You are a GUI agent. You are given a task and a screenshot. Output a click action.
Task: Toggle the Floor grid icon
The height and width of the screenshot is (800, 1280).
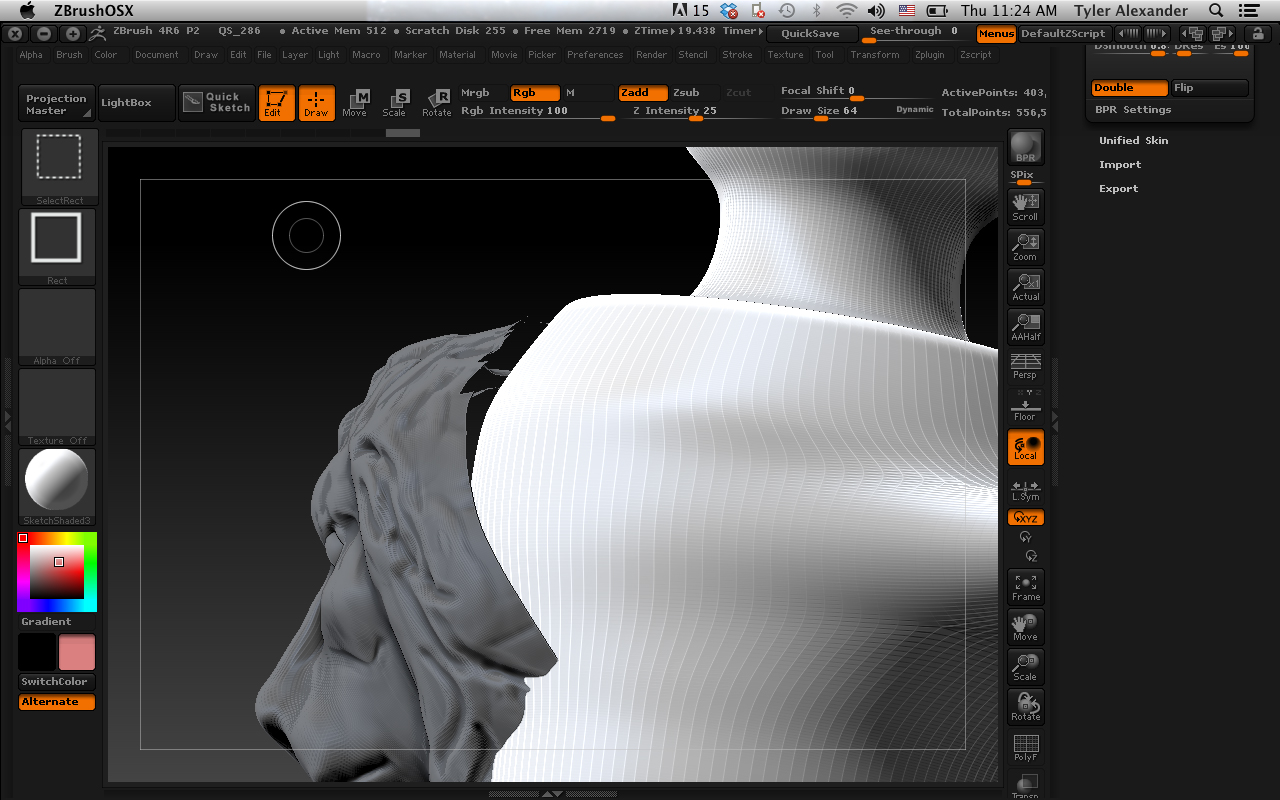1024,407
